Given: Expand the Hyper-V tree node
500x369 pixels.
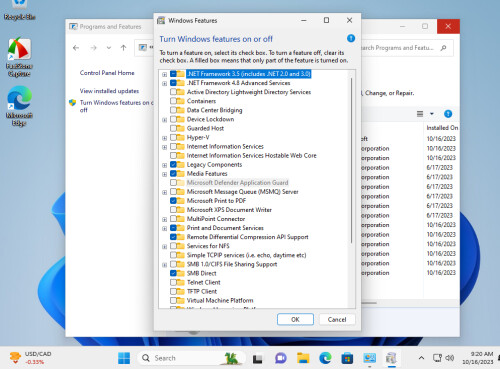Looking at the screenshot, I should tap(164, 138).
